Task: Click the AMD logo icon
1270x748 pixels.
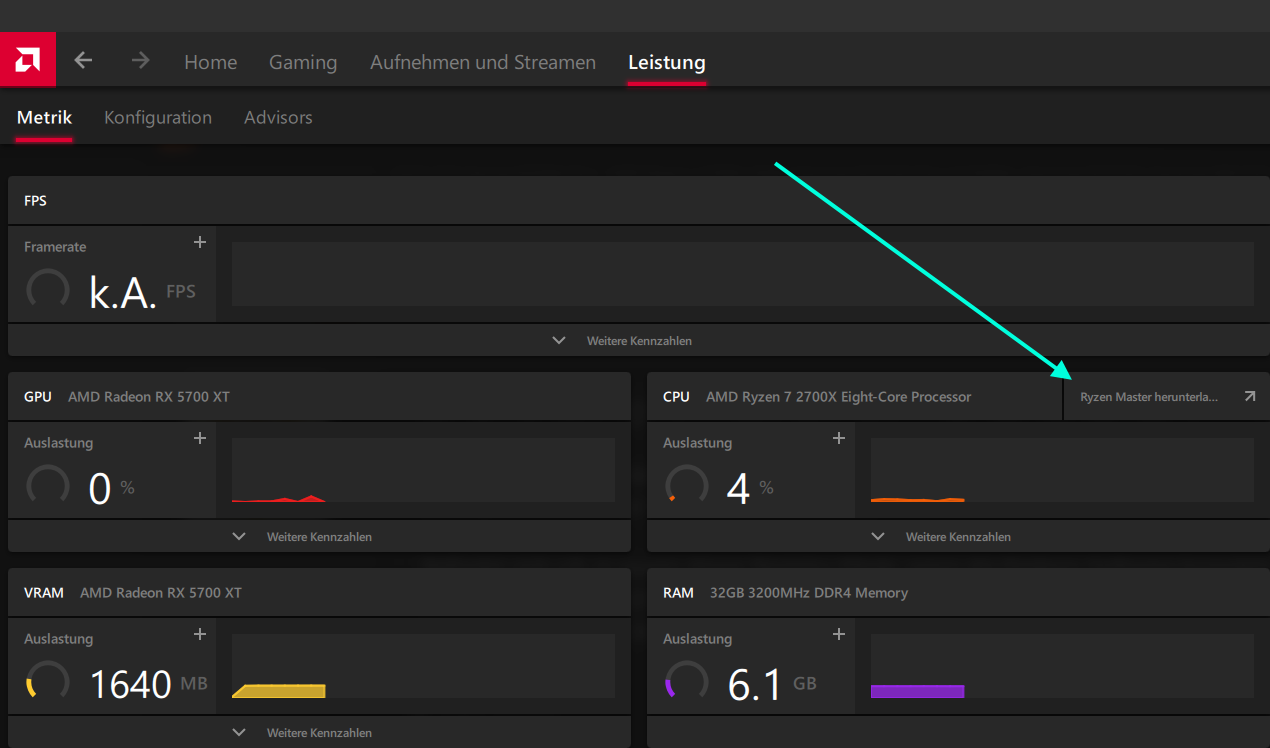Action: tap(28, 60)
